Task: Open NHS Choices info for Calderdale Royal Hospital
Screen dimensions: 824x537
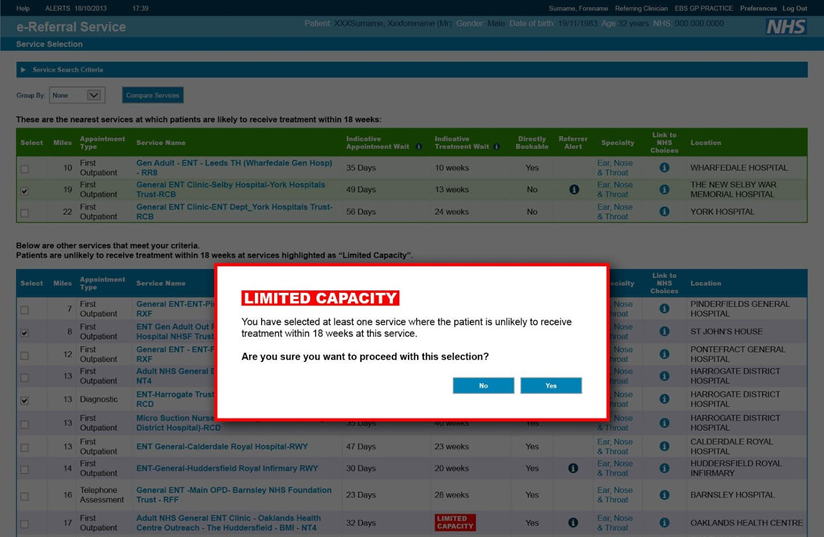Action: [664, 446]
